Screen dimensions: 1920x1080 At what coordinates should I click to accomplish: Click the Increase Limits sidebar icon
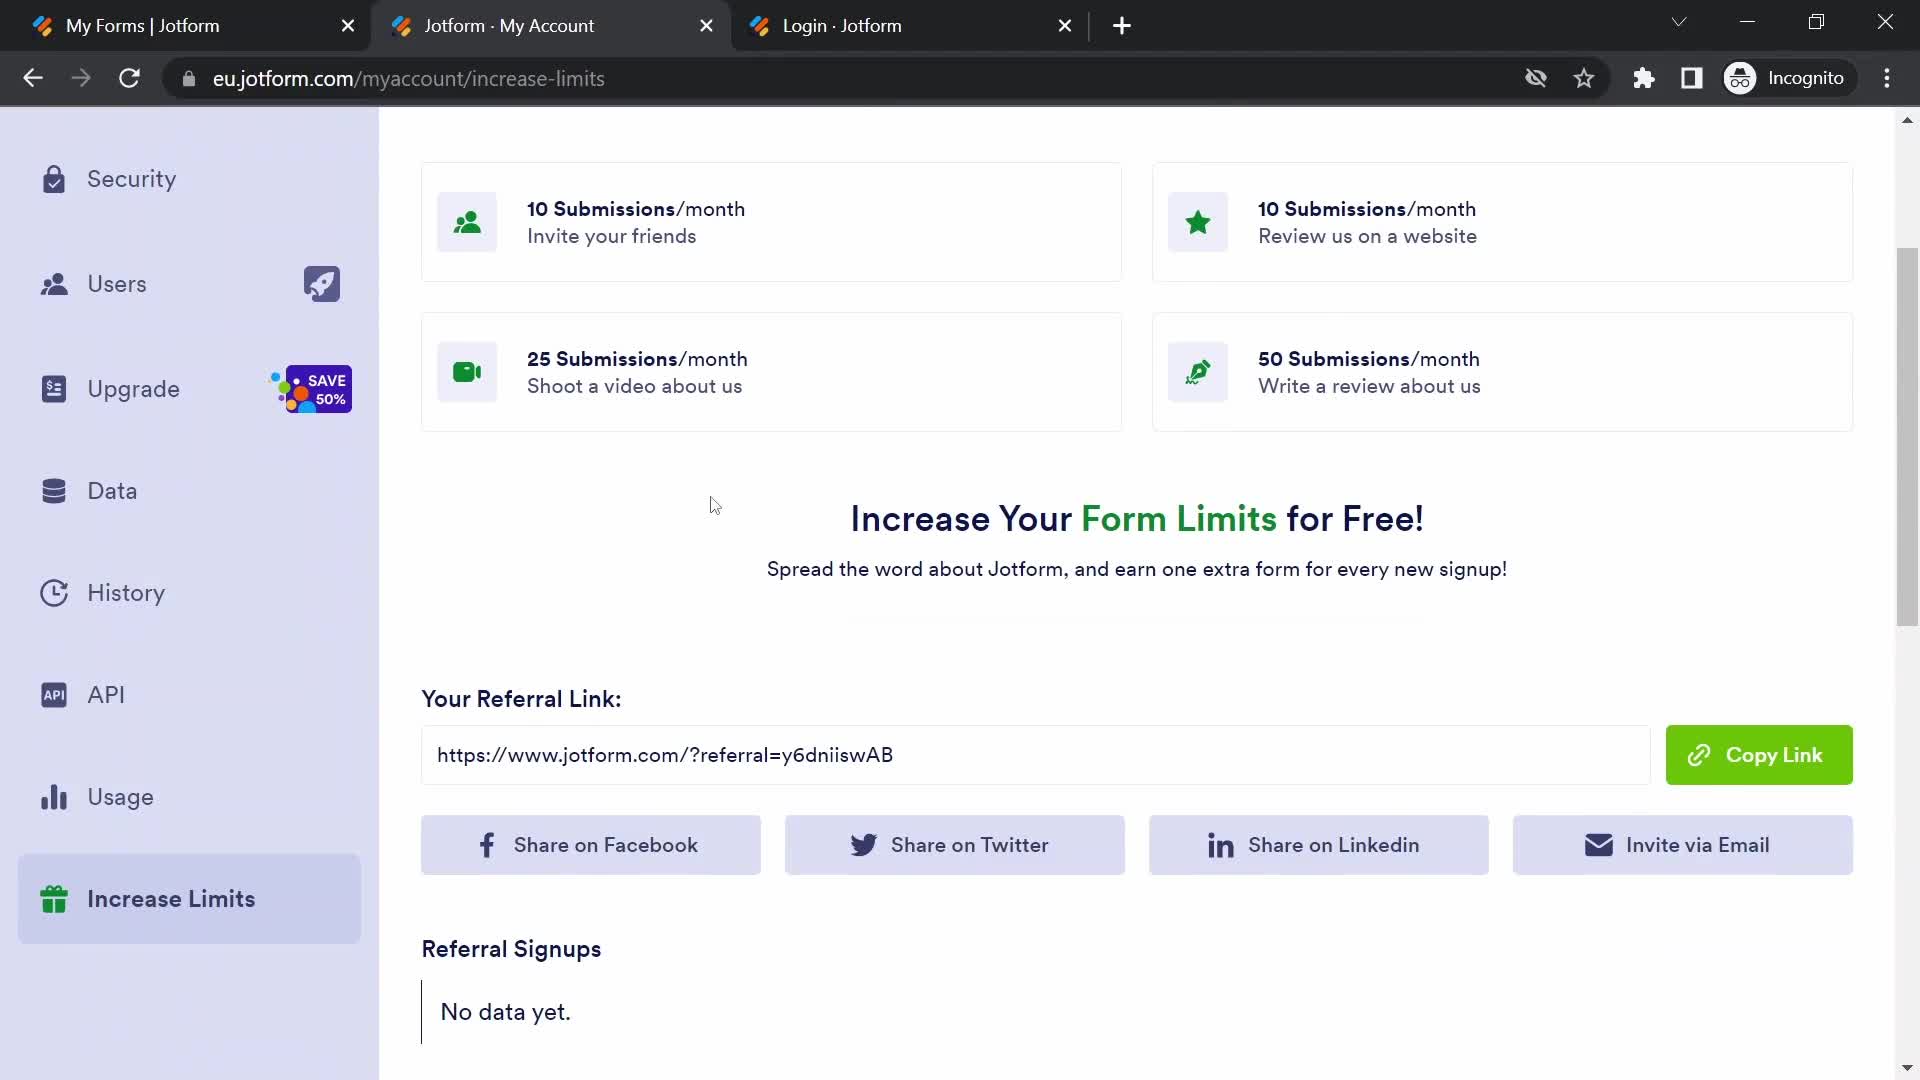53,898
